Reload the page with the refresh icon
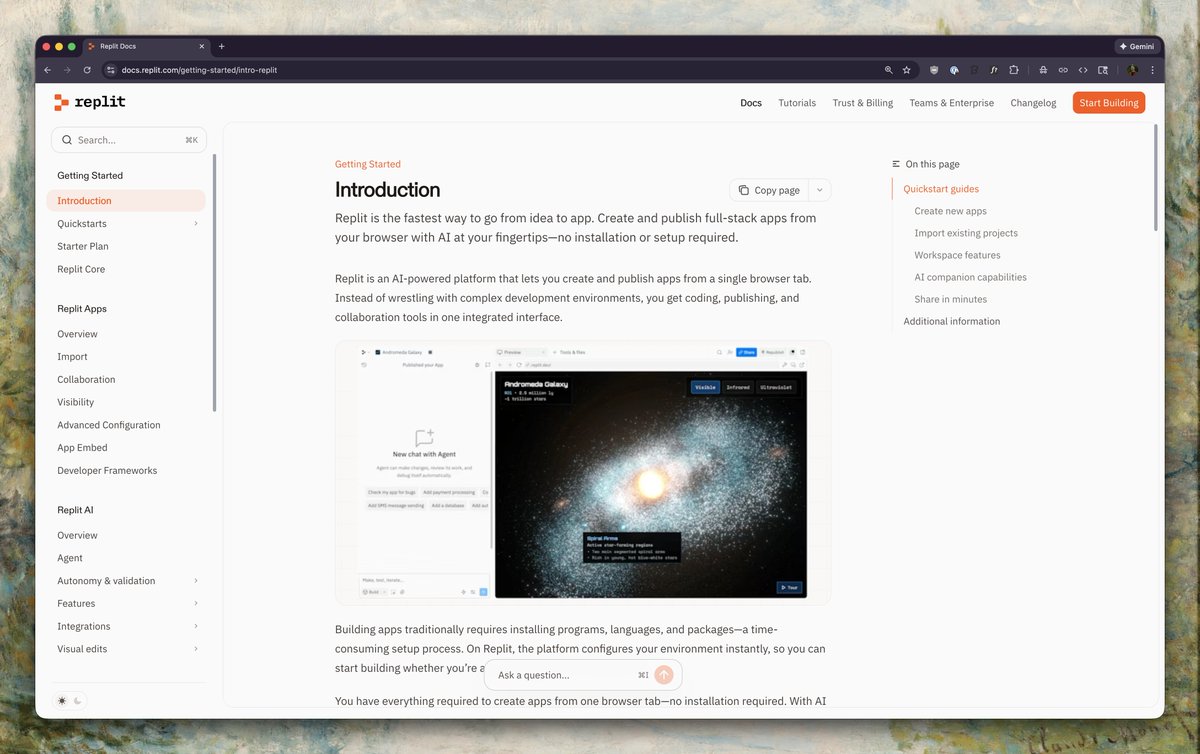This screenshot has width=1200, height=754. [87, 70]
